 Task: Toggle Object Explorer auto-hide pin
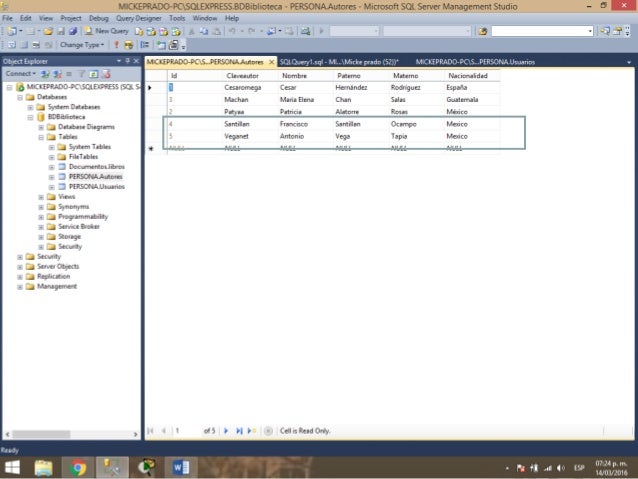point(127,61)
